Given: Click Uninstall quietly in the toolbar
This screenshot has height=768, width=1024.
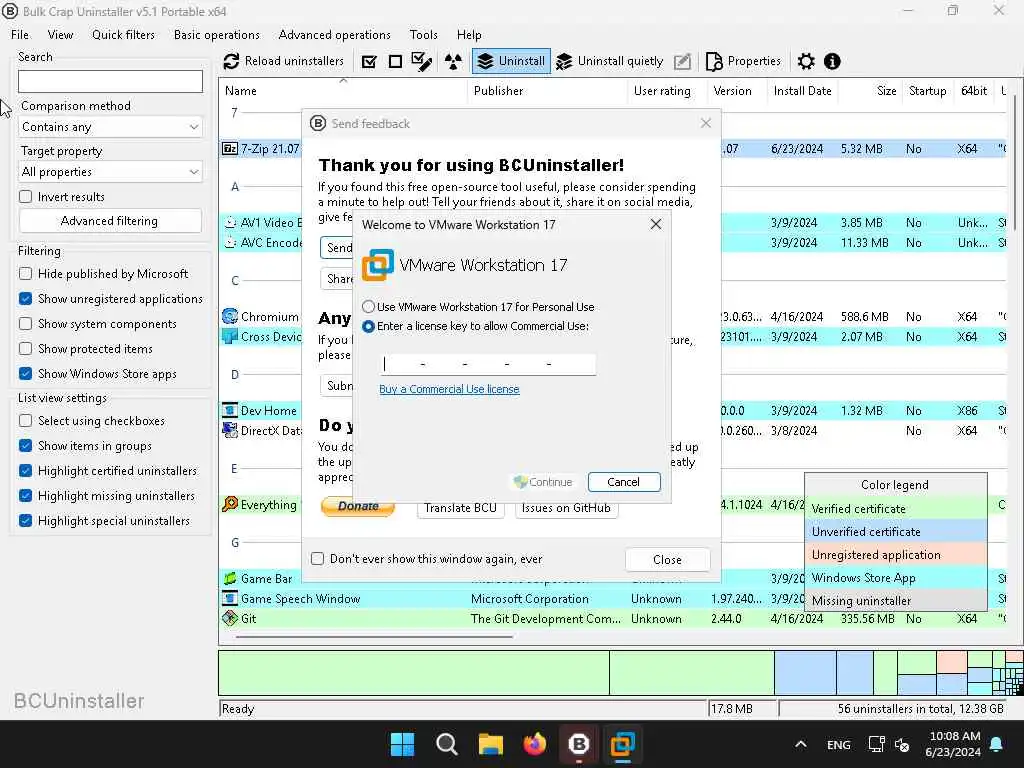Looking at the screenshot, I should [x=609, y=61].
